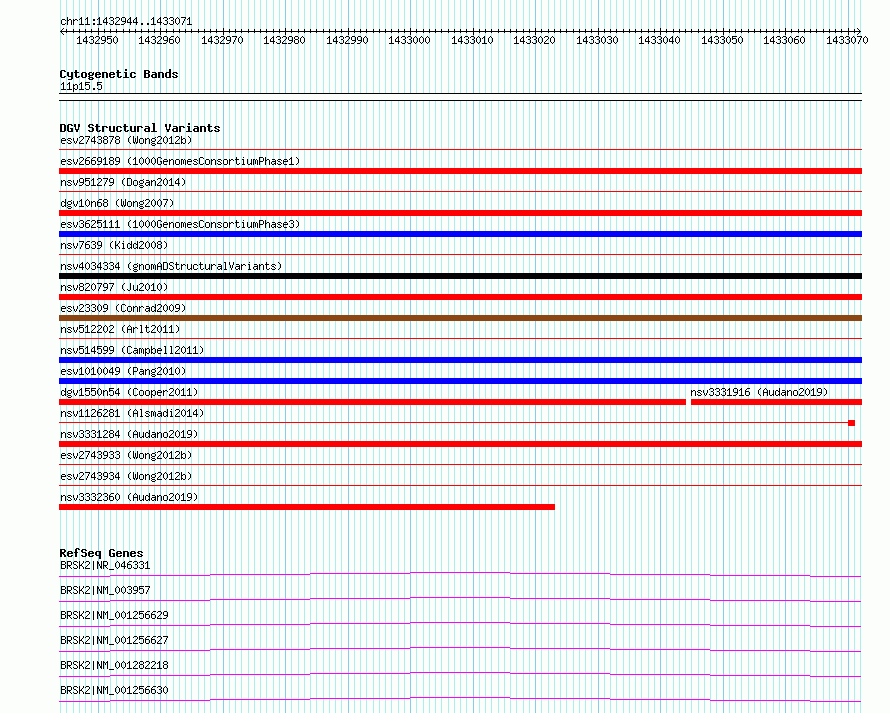Click the blue bar under esv1010049

460,381
